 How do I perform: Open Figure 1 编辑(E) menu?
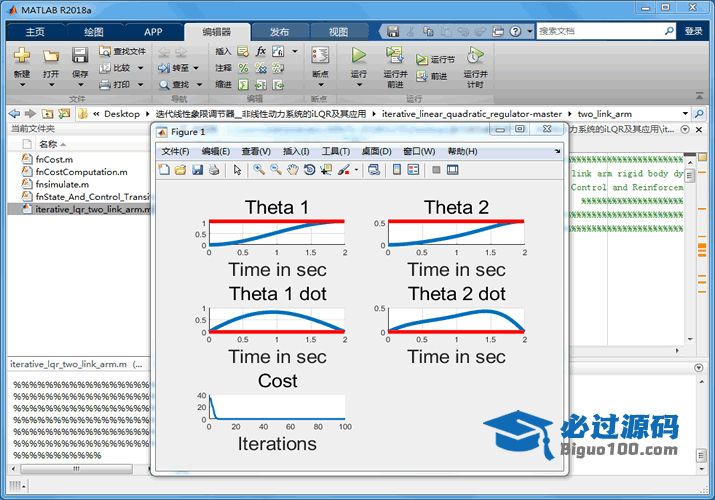215,151
